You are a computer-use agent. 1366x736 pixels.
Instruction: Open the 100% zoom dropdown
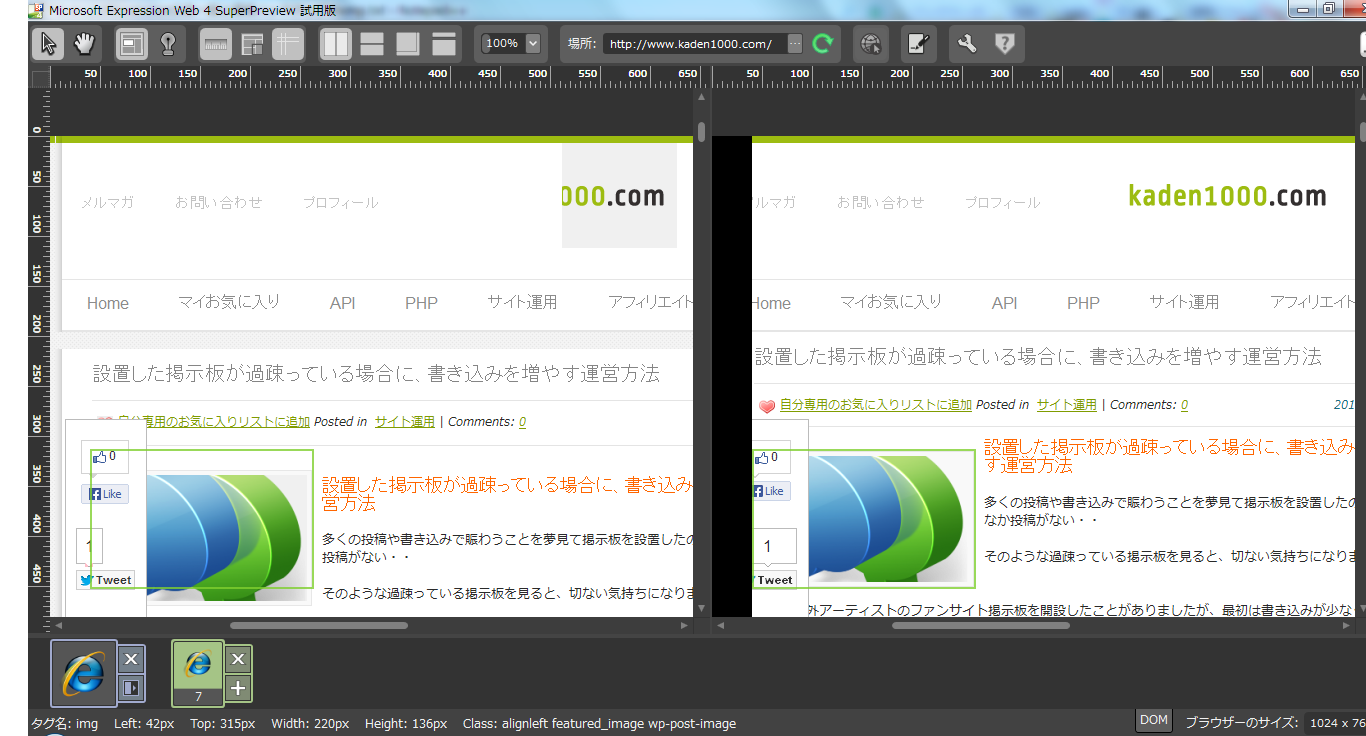tap(532, 44)
